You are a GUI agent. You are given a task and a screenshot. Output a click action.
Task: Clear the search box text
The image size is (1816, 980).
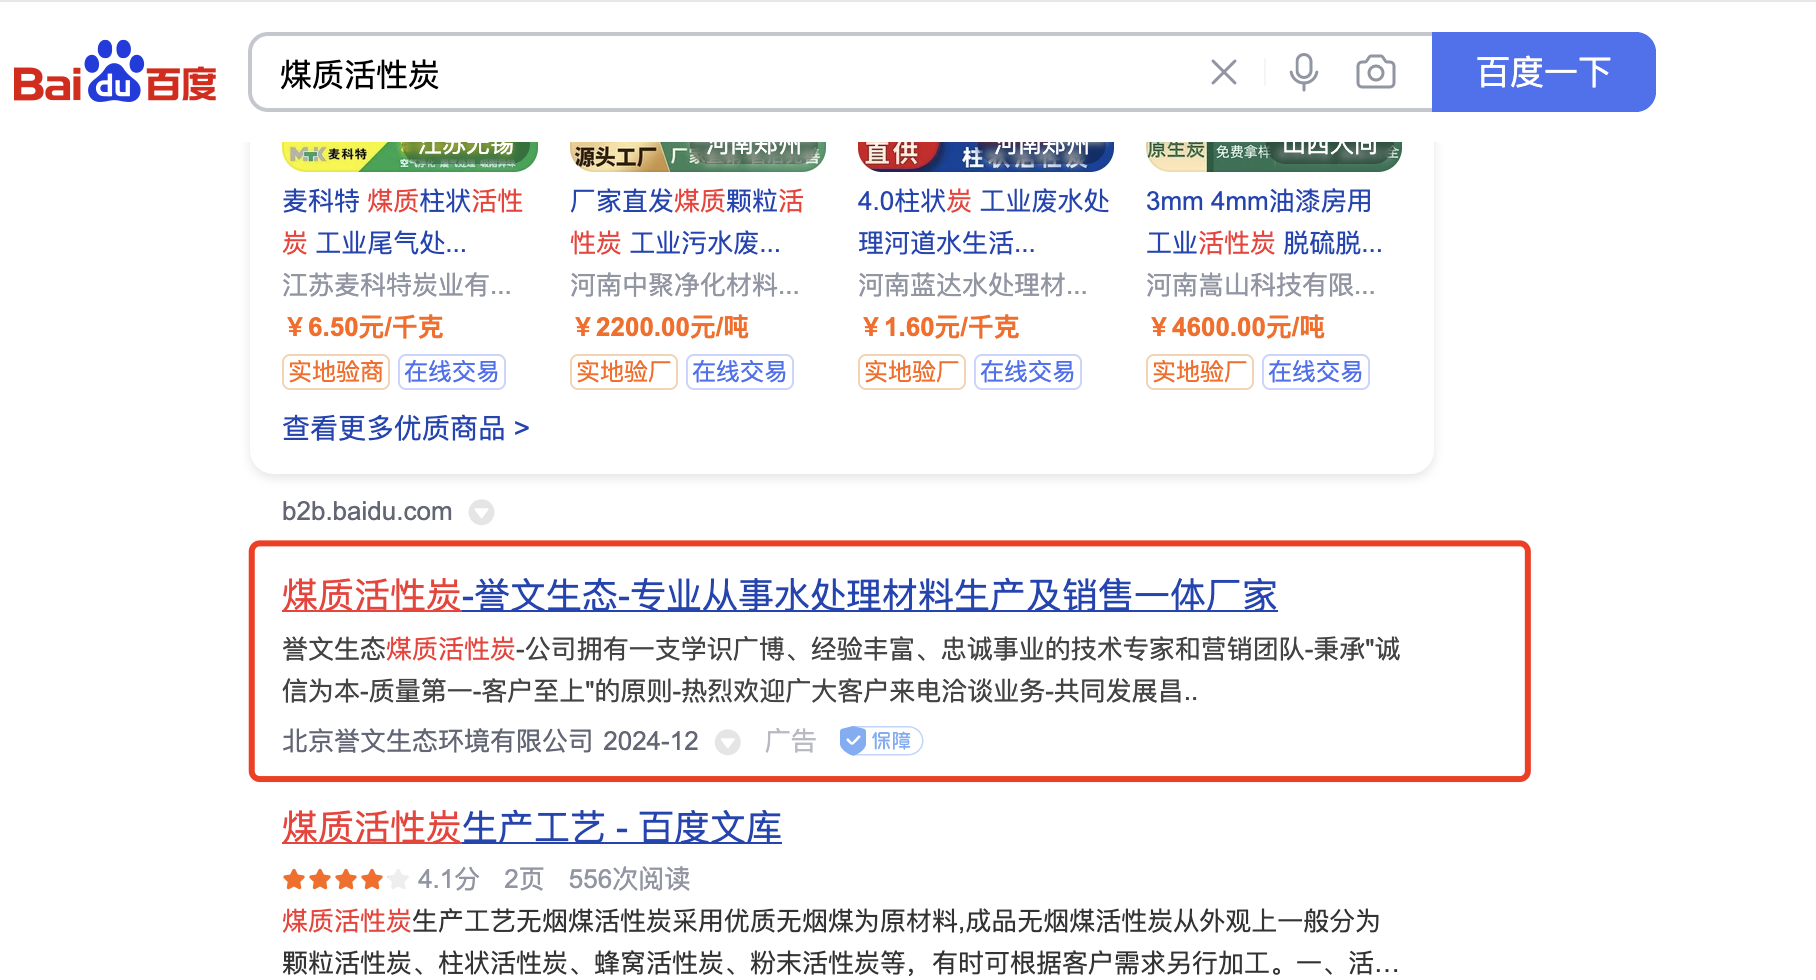(x=1224, y=72)
